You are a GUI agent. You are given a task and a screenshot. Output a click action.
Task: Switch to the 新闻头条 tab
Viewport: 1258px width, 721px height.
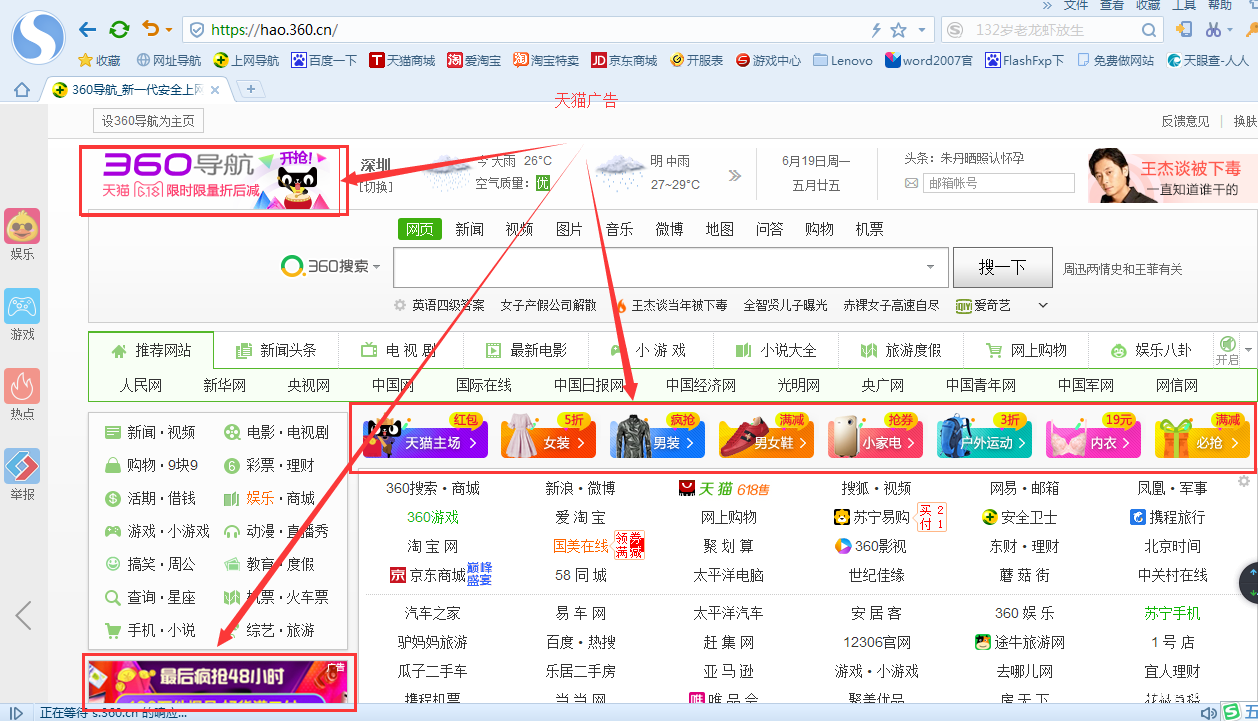[x=275, y=350]
